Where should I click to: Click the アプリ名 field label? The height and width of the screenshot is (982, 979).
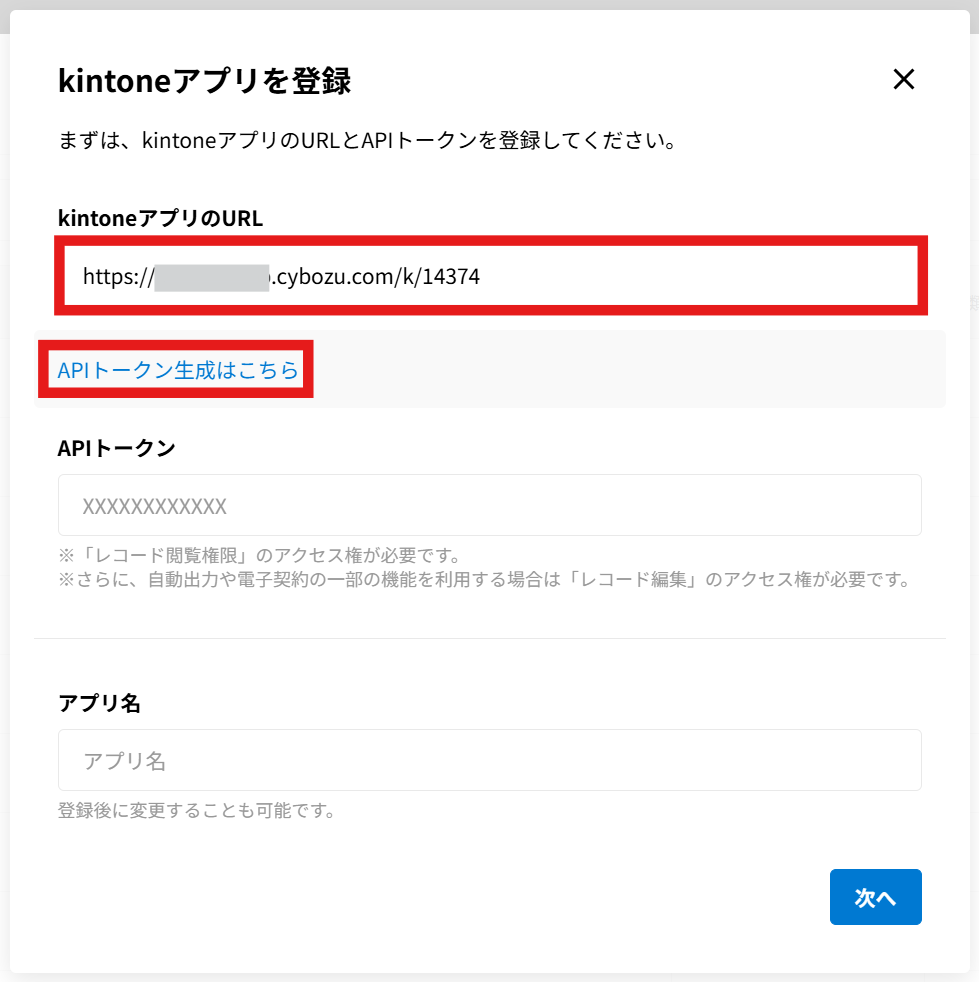point(99,703)
